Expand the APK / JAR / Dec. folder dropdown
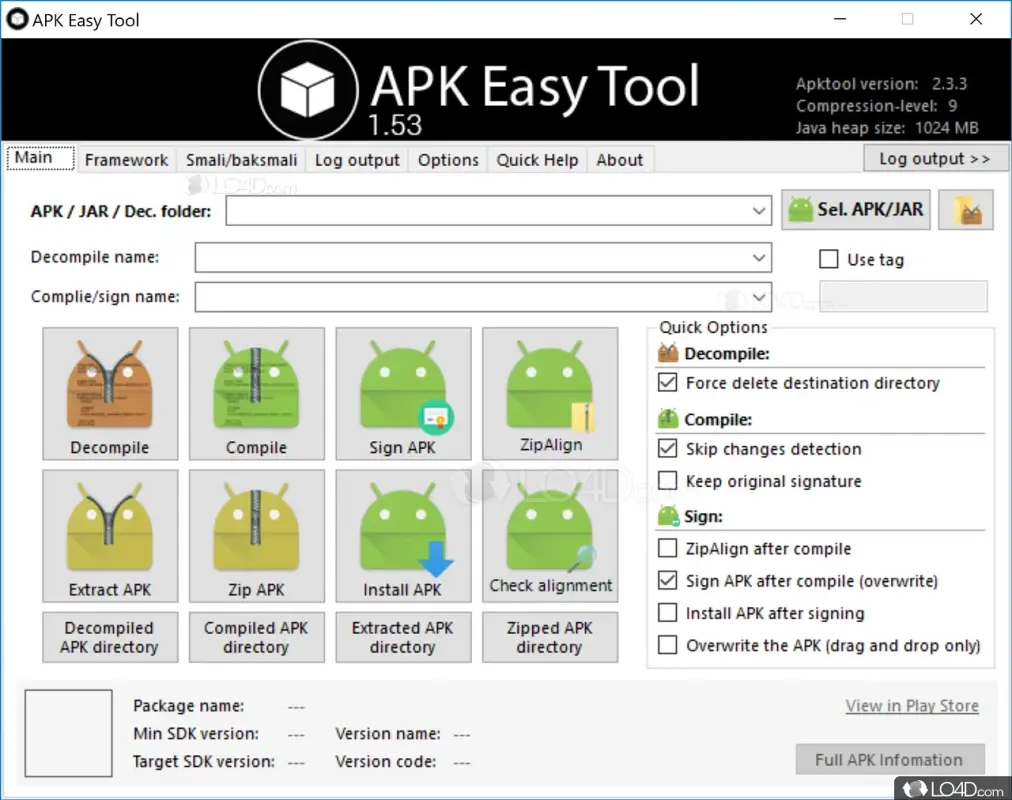The width and height of the screenshot is (1012, 800). (x=759, y=211)
